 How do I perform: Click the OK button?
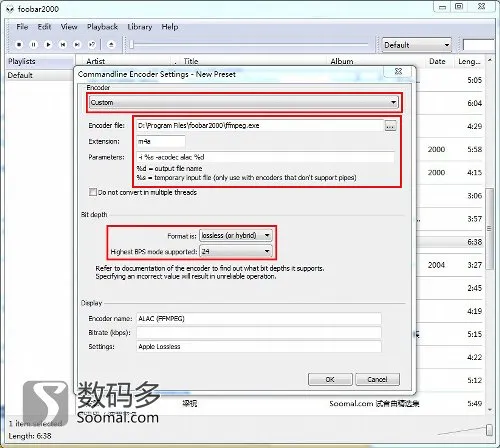coord(330,379)
